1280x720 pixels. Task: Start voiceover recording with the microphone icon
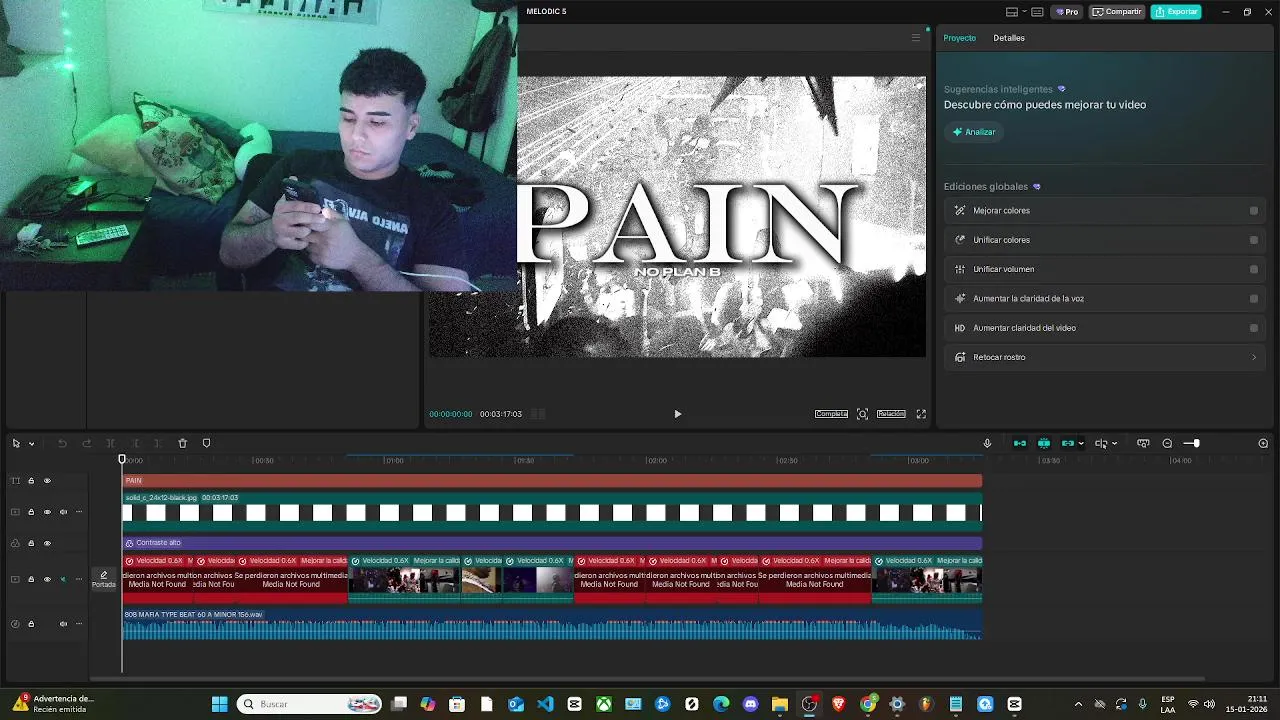point(987,443)
